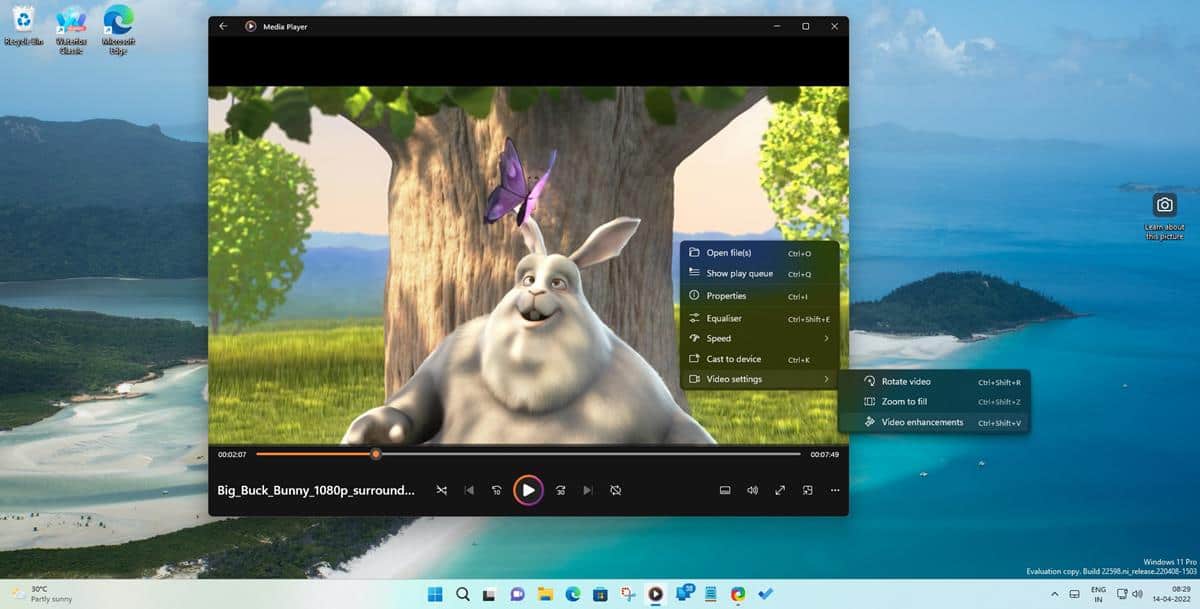The height and width of the screenshot is (609, 1200).
Task: Click the orange seek bar handle
Action: (376, 454)
